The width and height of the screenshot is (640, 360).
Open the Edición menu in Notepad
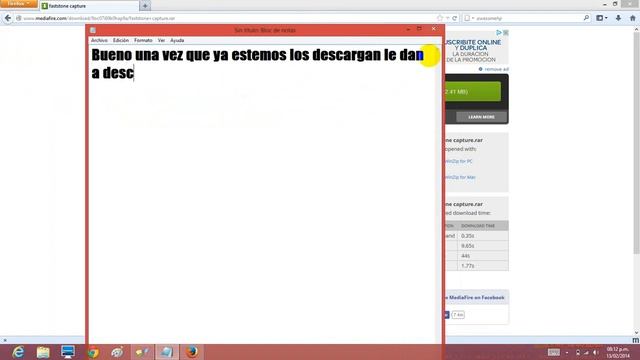pos(121,40)
